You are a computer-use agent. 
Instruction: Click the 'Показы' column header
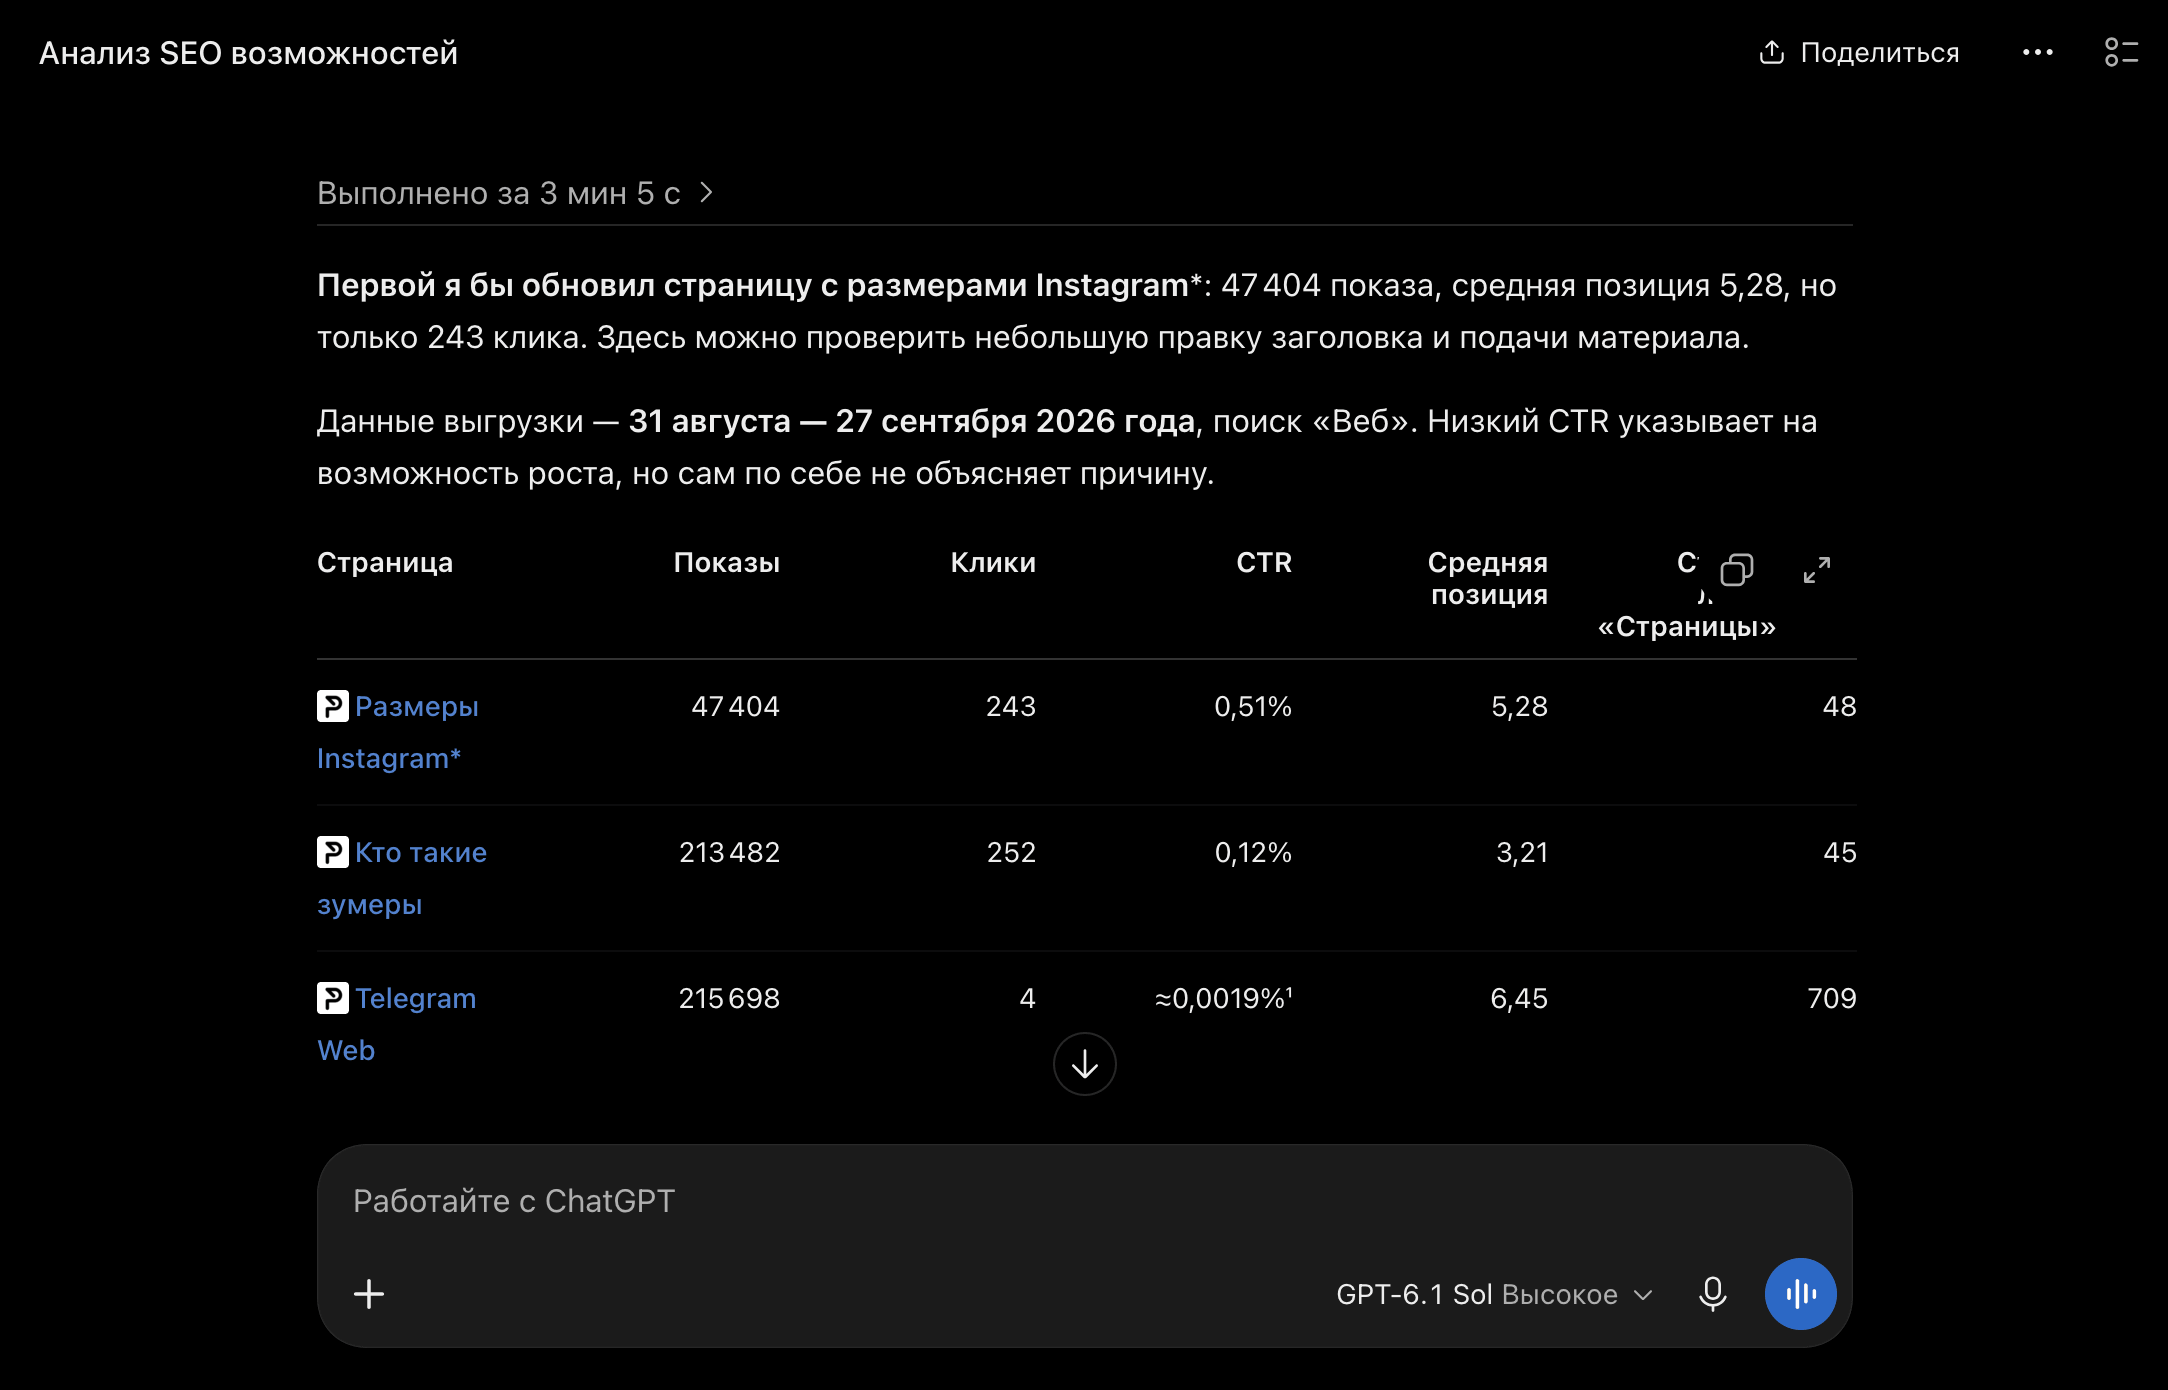[x=727, y=562]
